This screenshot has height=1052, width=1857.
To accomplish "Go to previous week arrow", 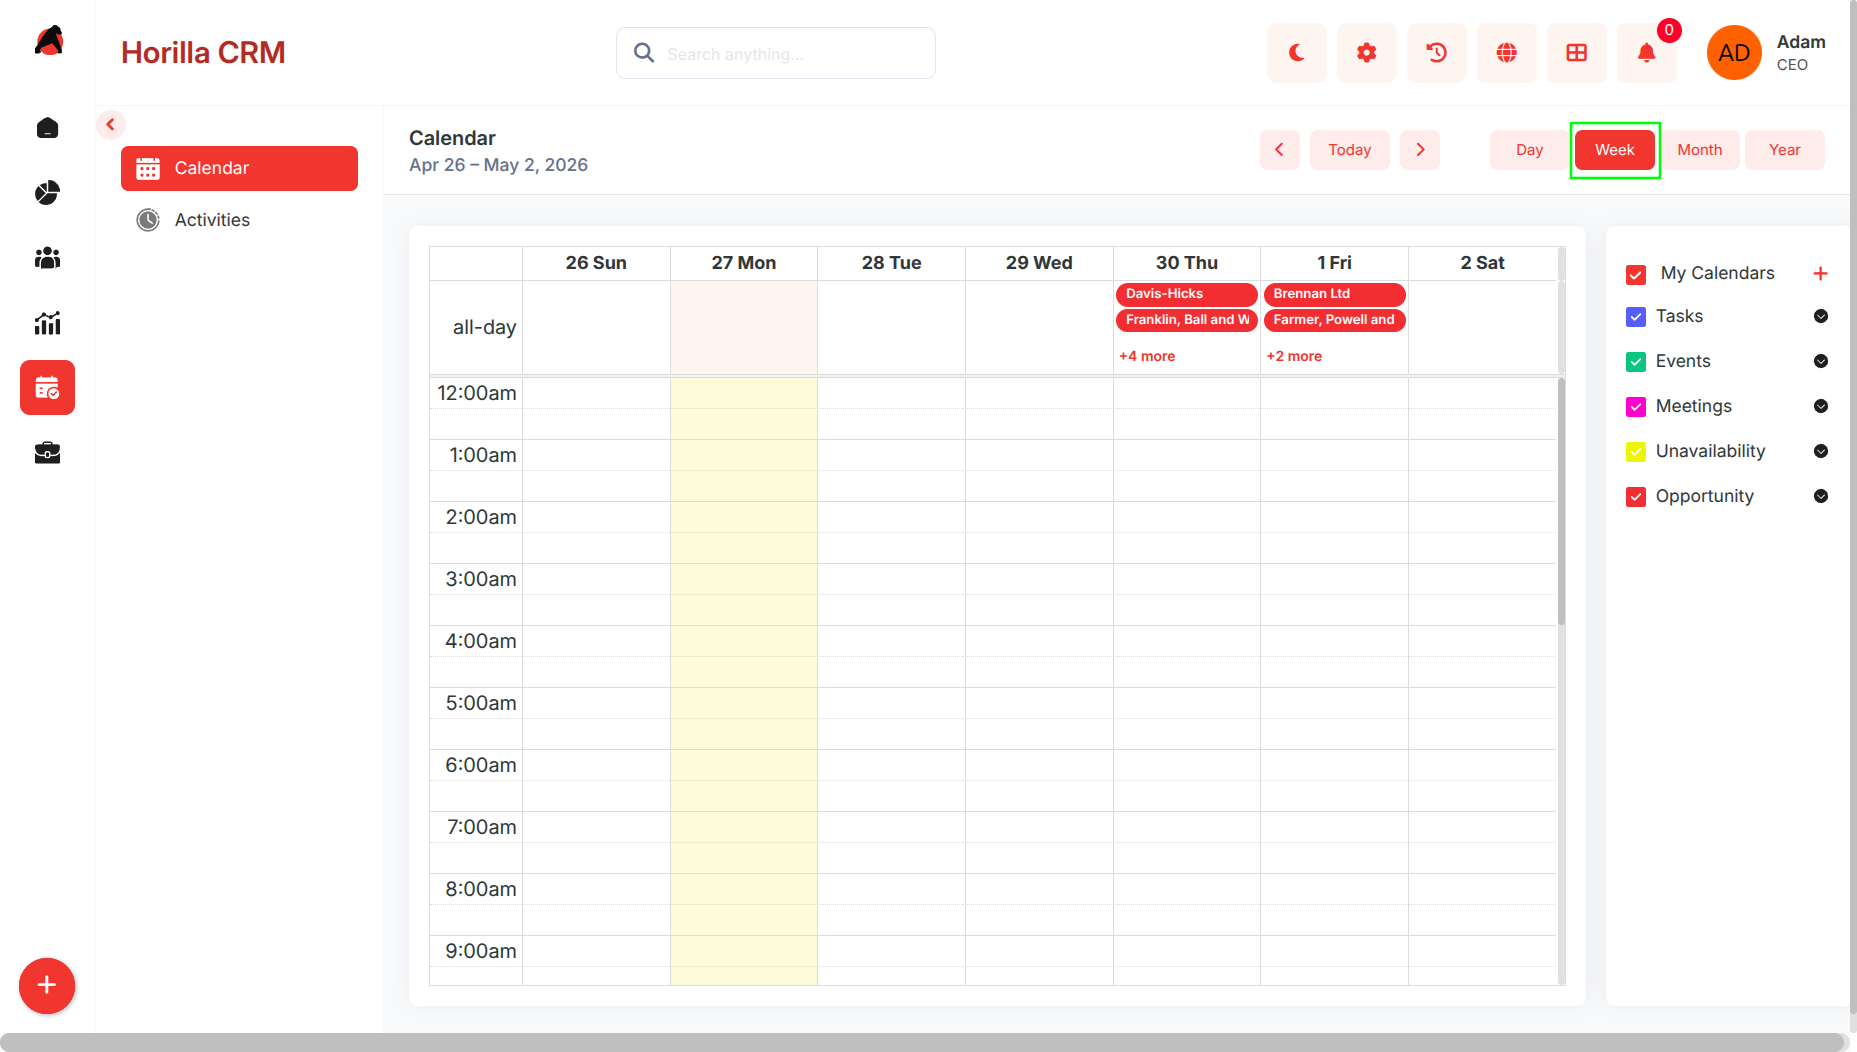I will 1279,150.
